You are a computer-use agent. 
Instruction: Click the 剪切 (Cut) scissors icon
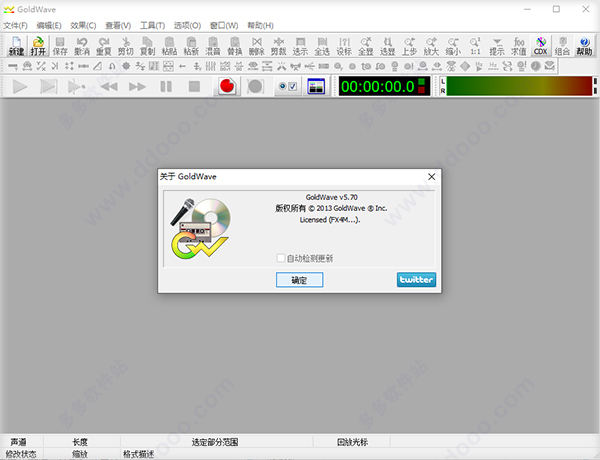126,46
